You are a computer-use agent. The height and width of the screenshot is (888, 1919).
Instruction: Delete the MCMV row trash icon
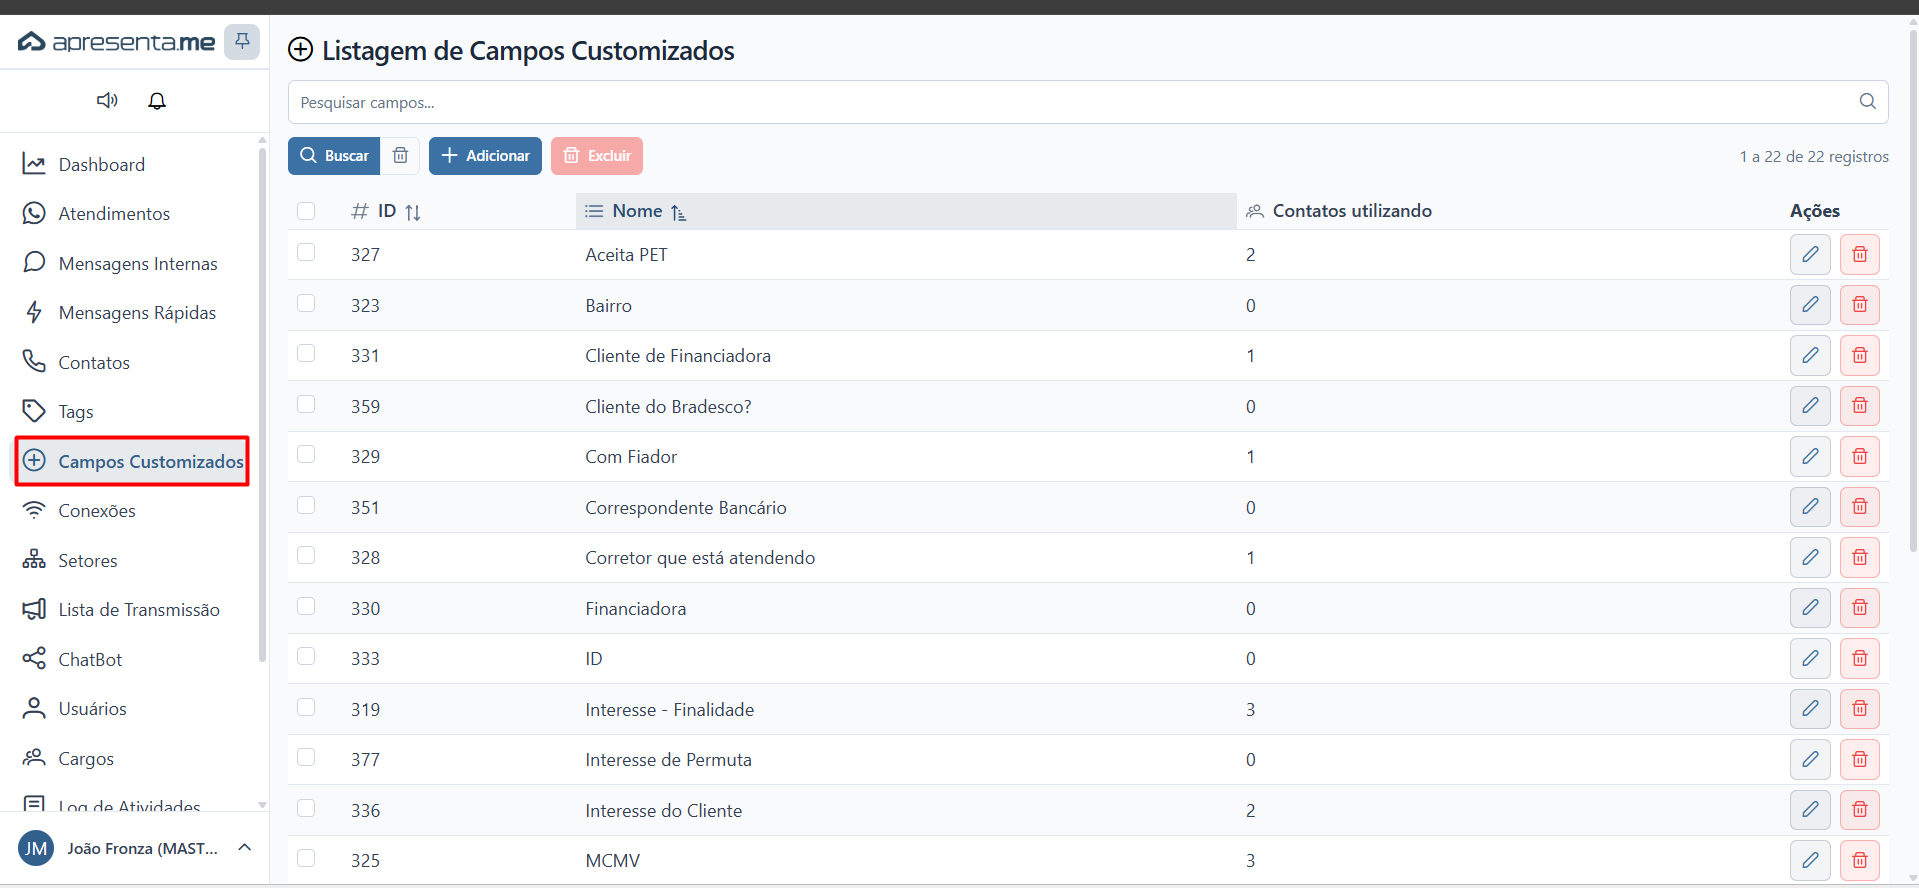1860,860
